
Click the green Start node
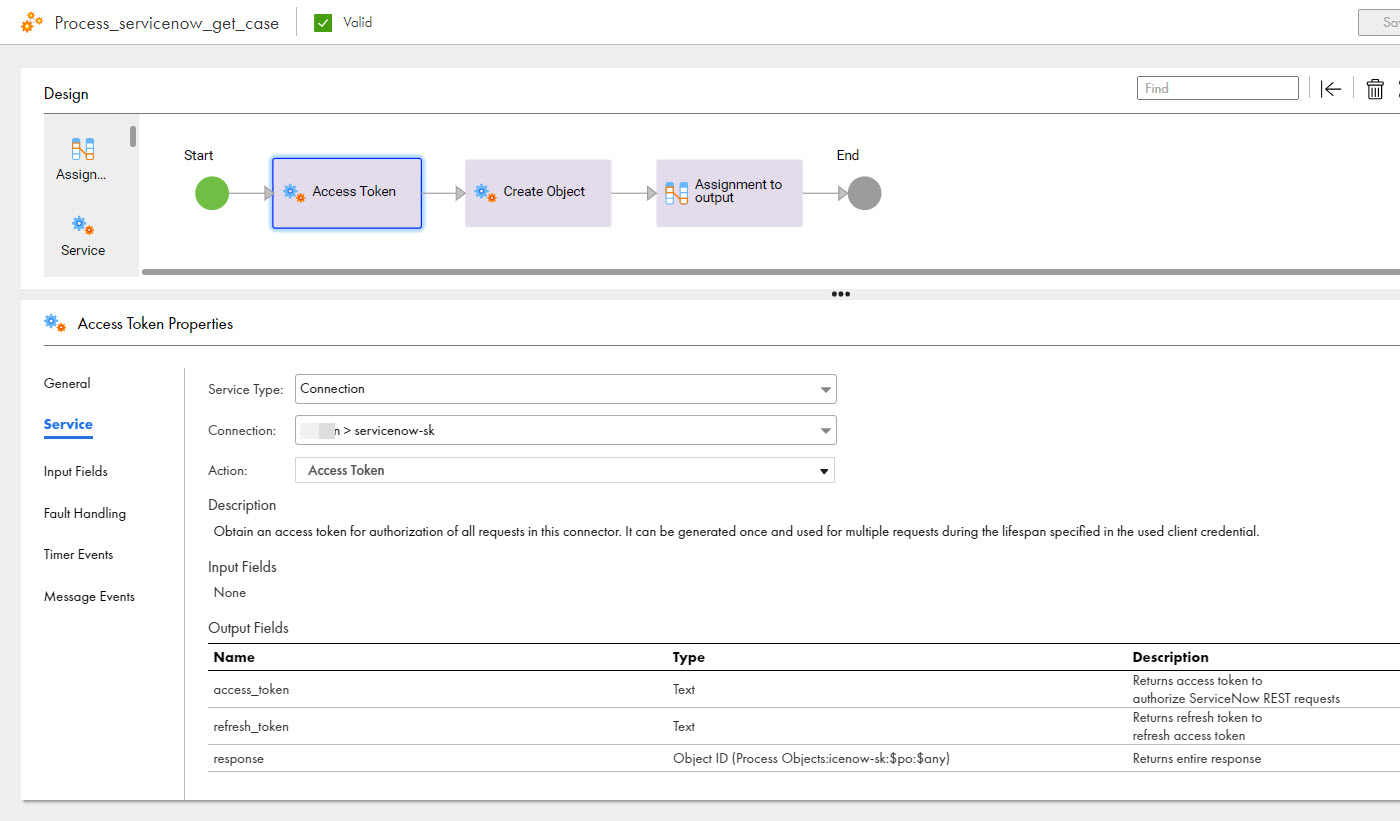coord(212,193)
